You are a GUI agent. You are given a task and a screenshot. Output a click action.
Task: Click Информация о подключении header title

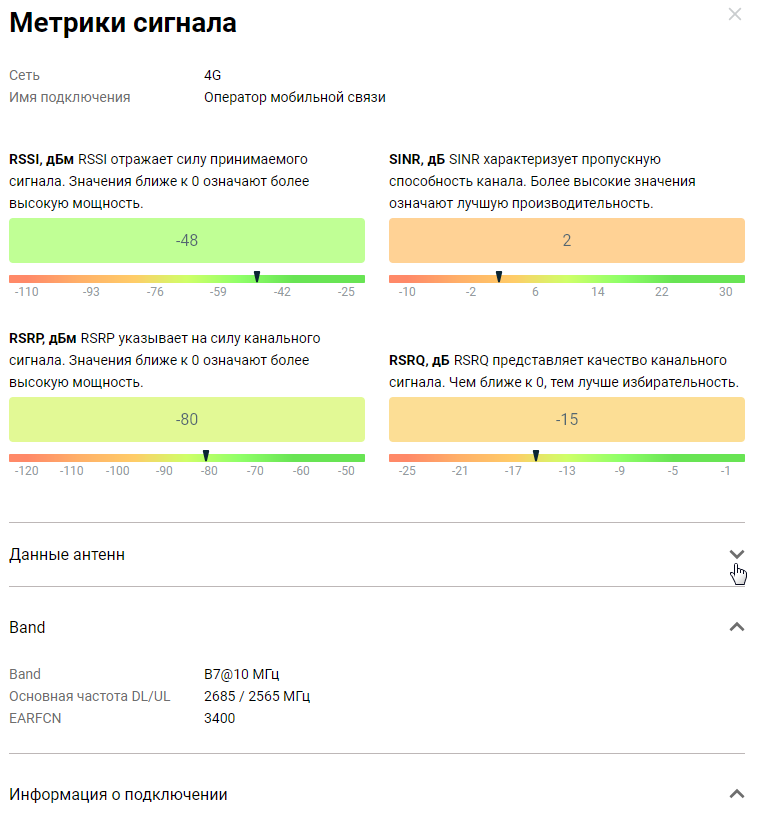tap(118, 794)
